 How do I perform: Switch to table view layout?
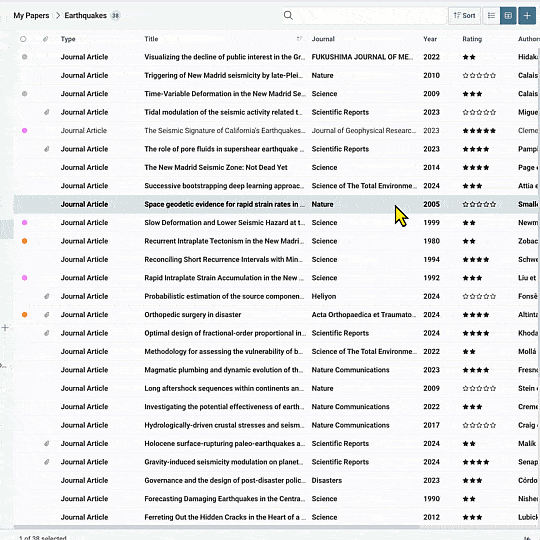508,15
